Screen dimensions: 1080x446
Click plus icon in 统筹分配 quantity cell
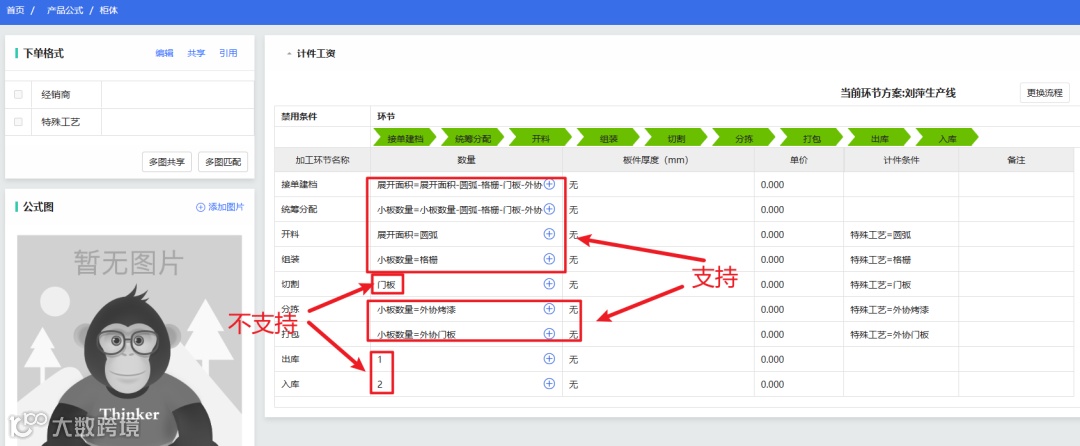[x=549, y=209]
